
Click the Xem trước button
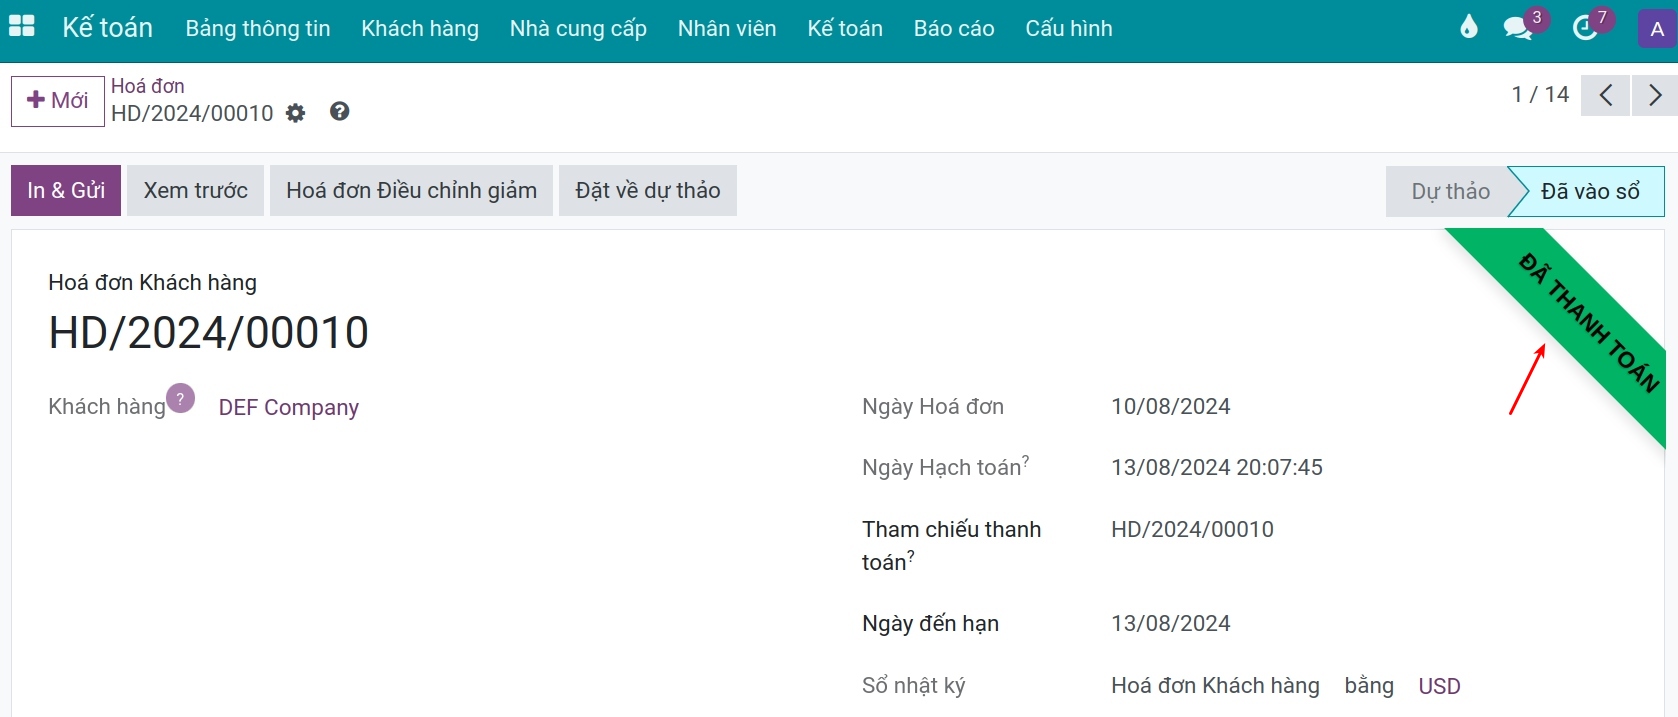click(196, 190)
